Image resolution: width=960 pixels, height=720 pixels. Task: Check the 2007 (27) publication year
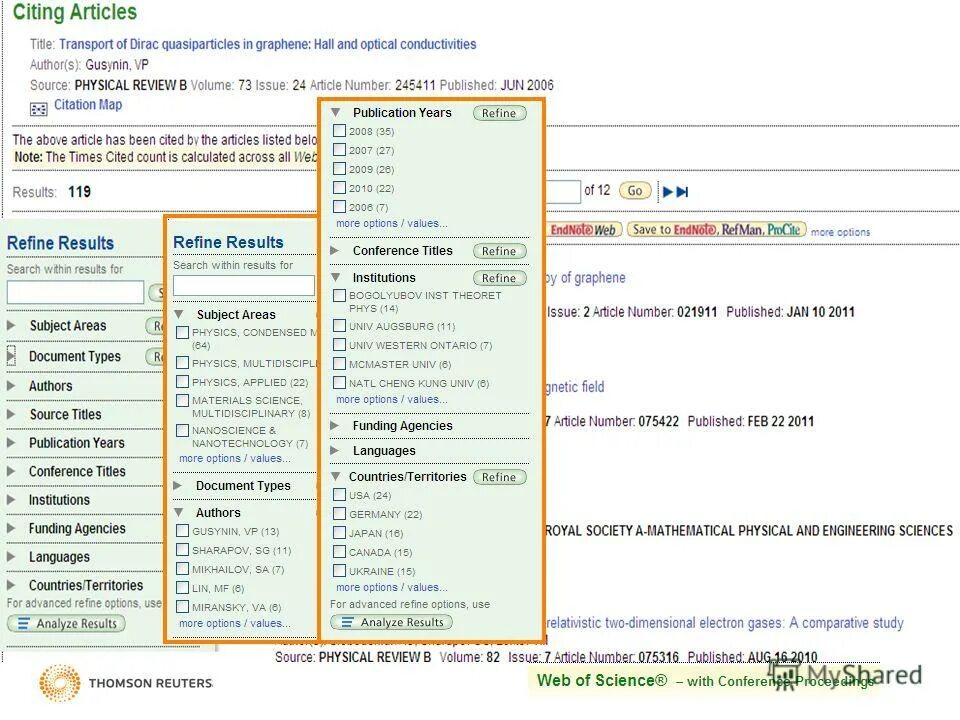[x=340, y=150]
